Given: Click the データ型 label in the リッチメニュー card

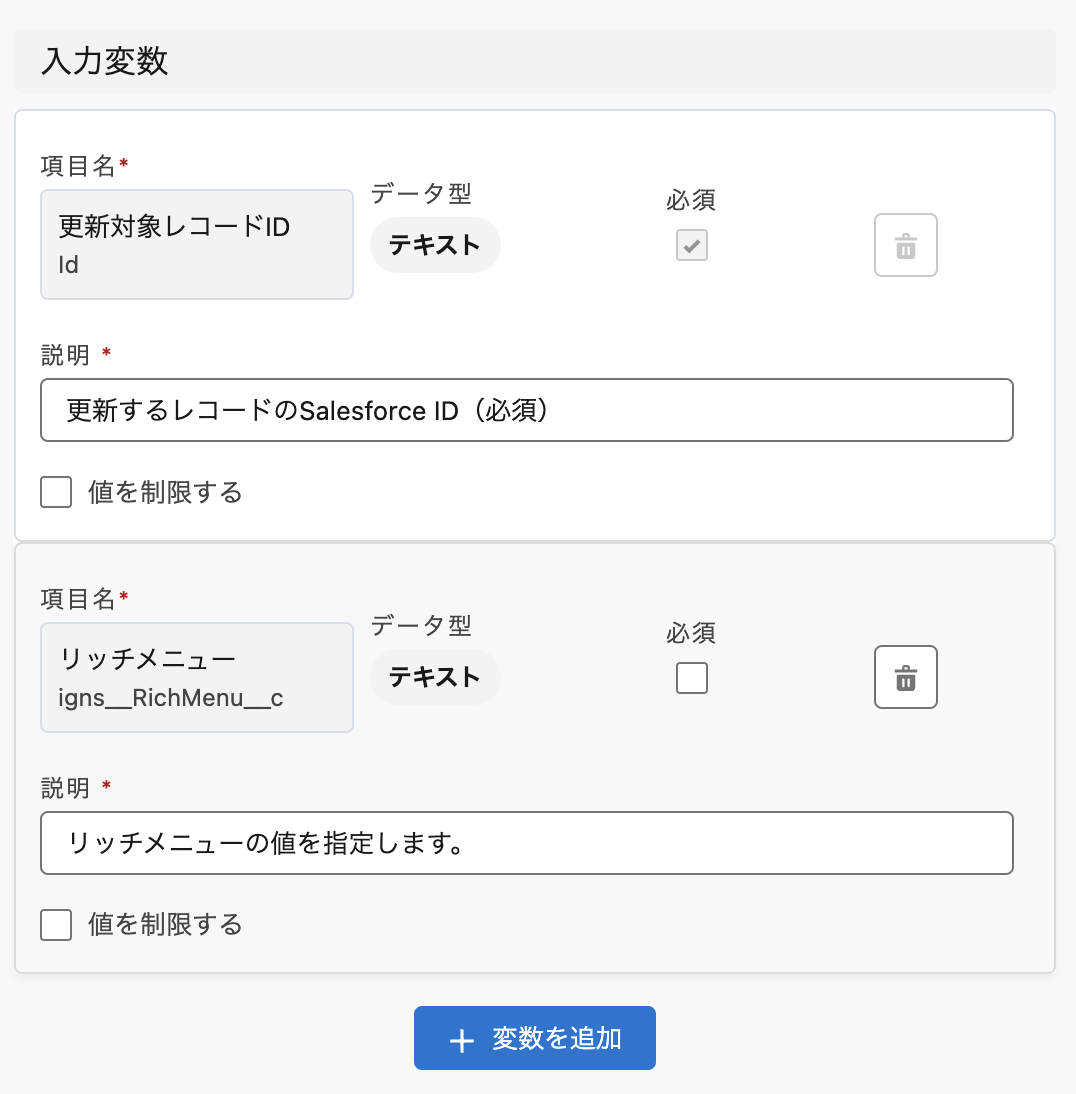Looking at the screenshot, I should (x=420, y=626).
